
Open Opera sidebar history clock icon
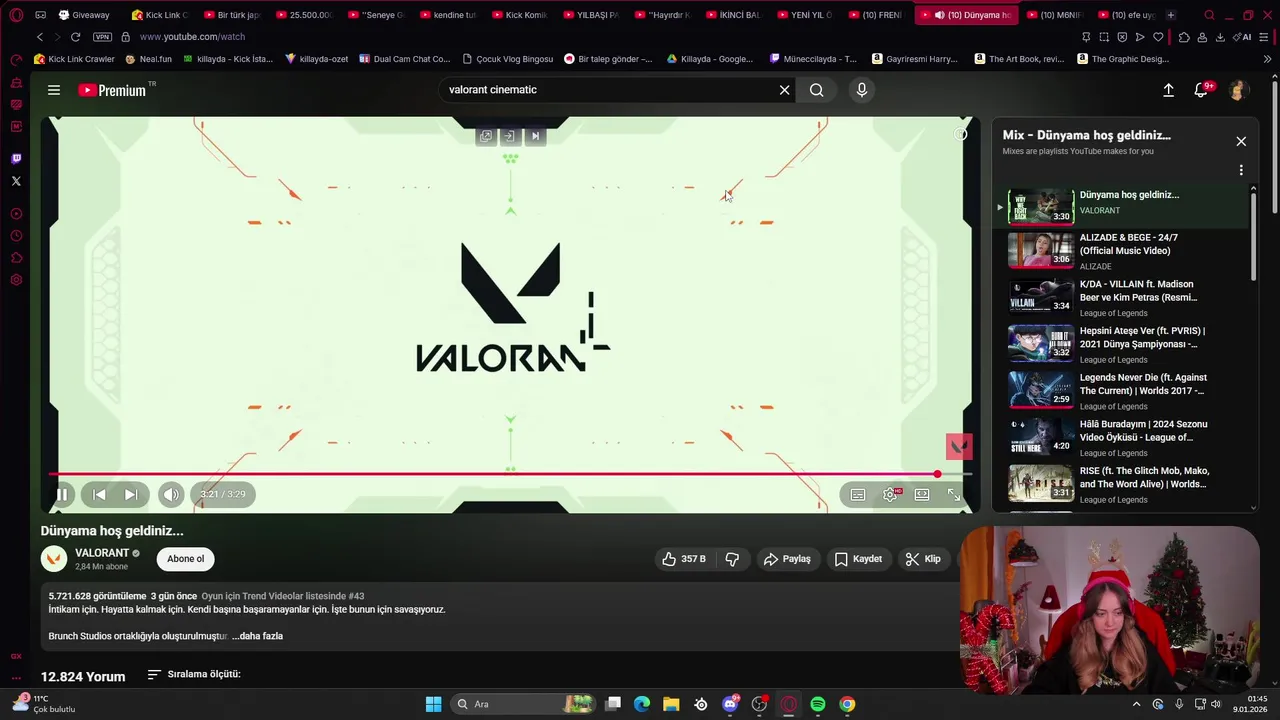[x=16, y=236]
